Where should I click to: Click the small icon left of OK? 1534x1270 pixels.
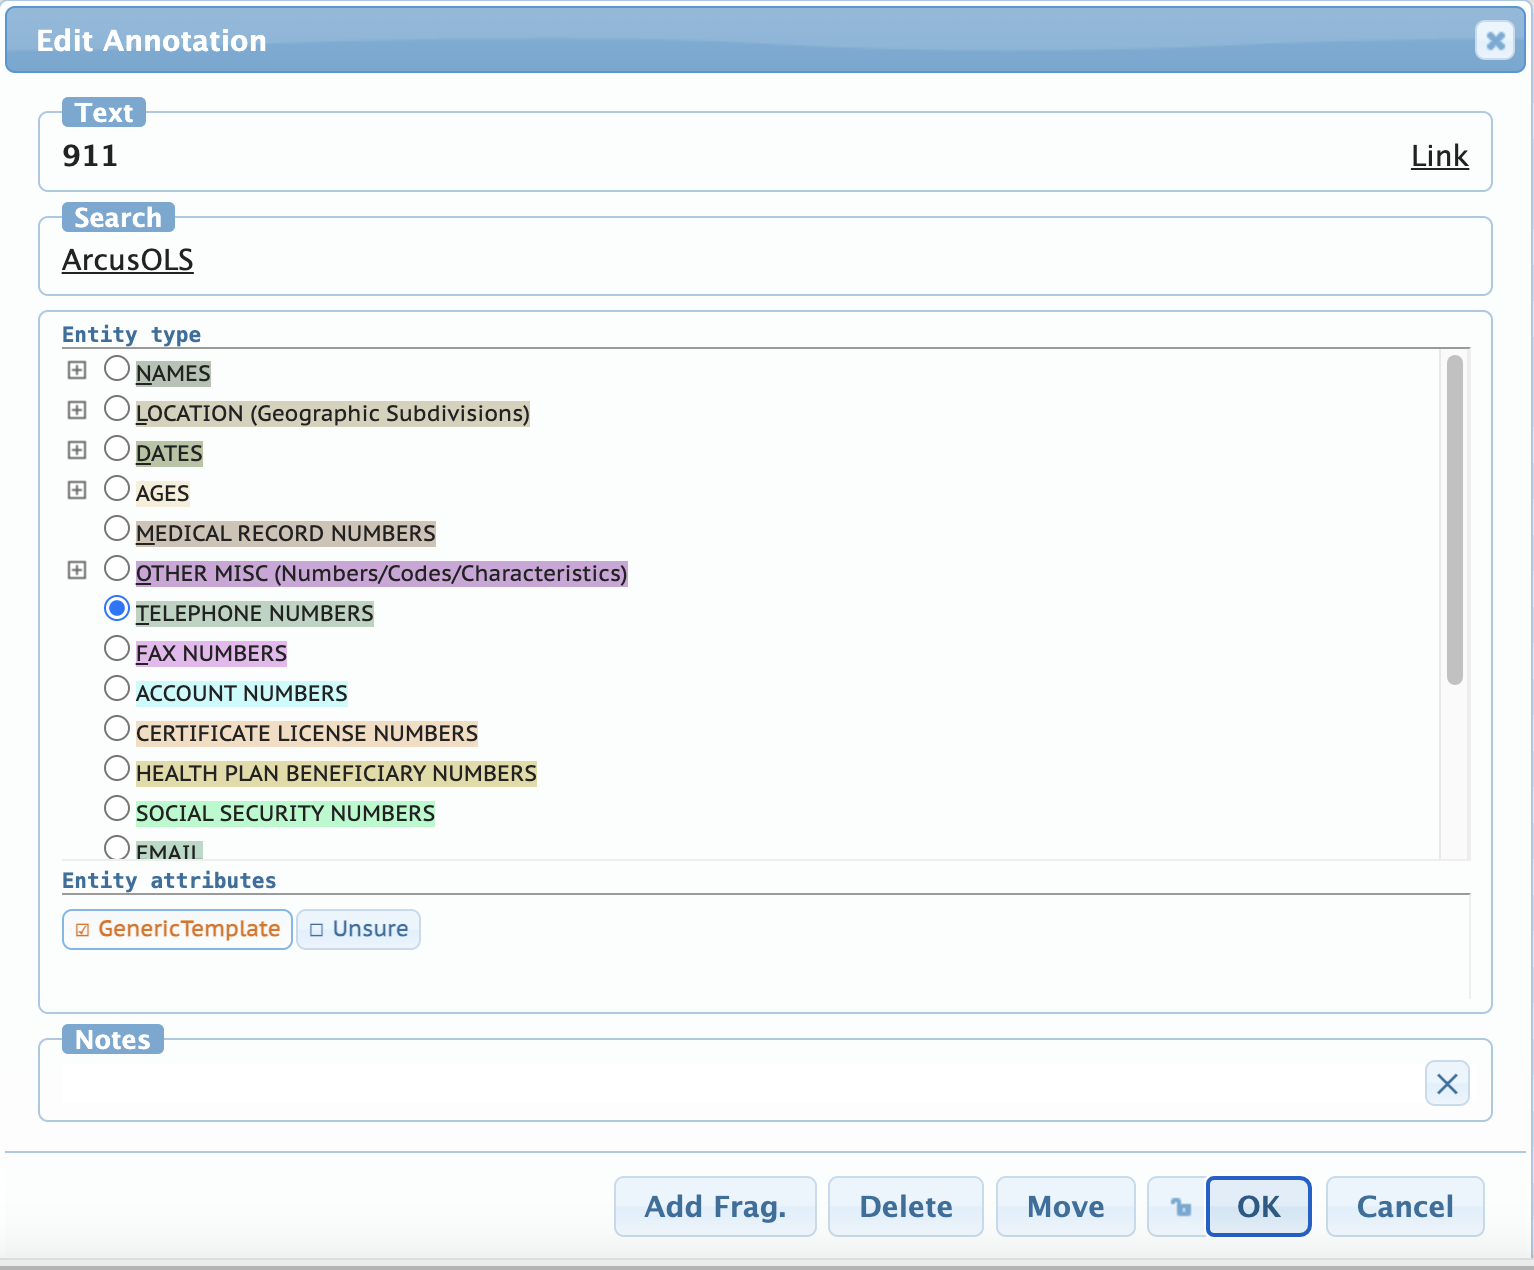pos(1181,1207)
